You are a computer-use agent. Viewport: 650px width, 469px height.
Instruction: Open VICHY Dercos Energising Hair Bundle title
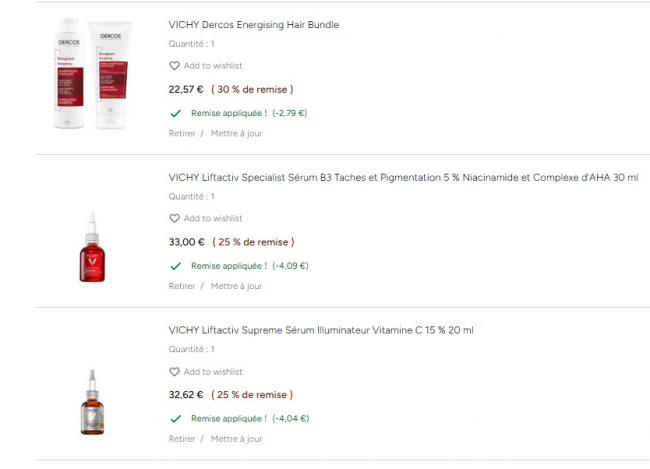(254, 25)
